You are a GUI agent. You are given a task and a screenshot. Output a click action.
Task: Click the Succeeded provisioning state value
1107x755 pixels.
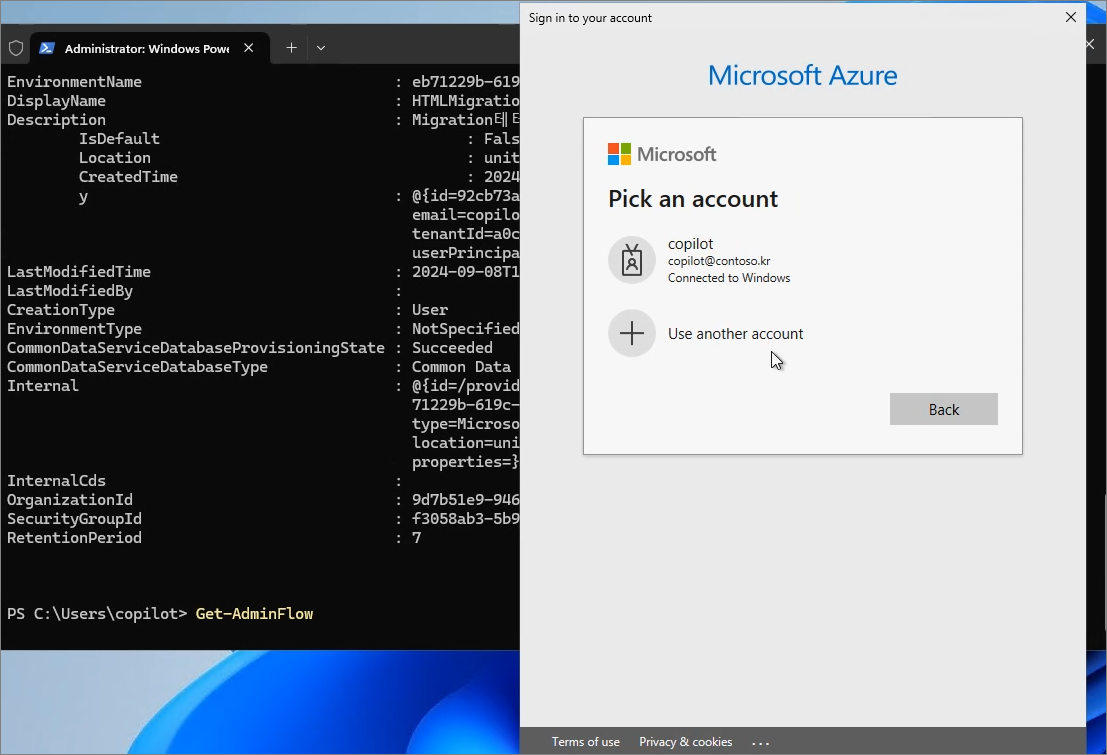click(453, 348)
